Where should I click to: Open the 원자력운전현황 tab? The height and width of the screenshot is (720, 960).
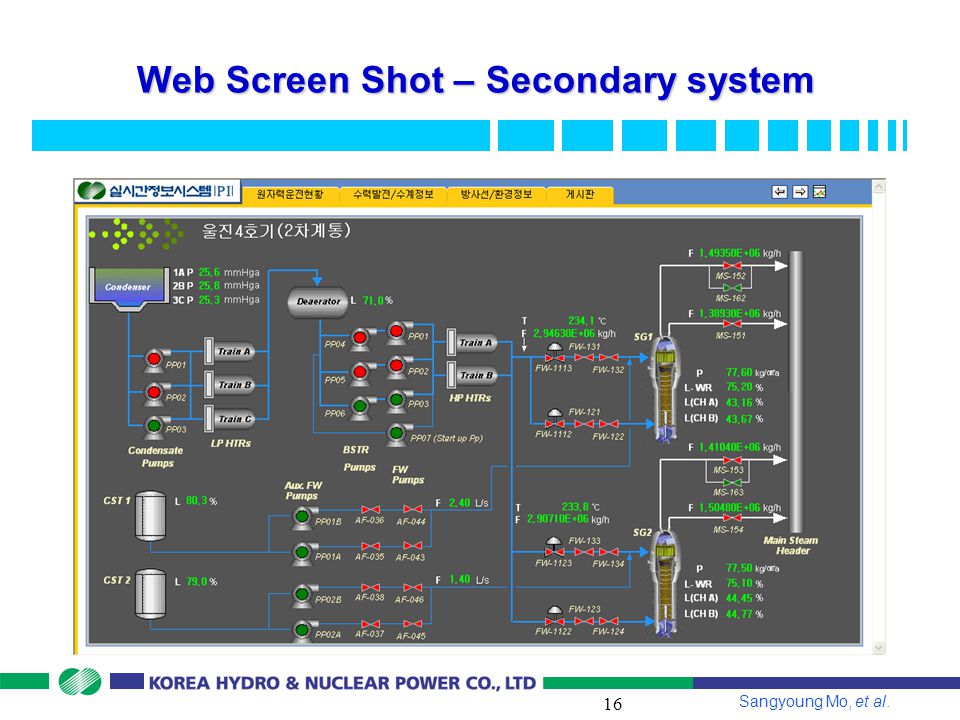point(290,194)
